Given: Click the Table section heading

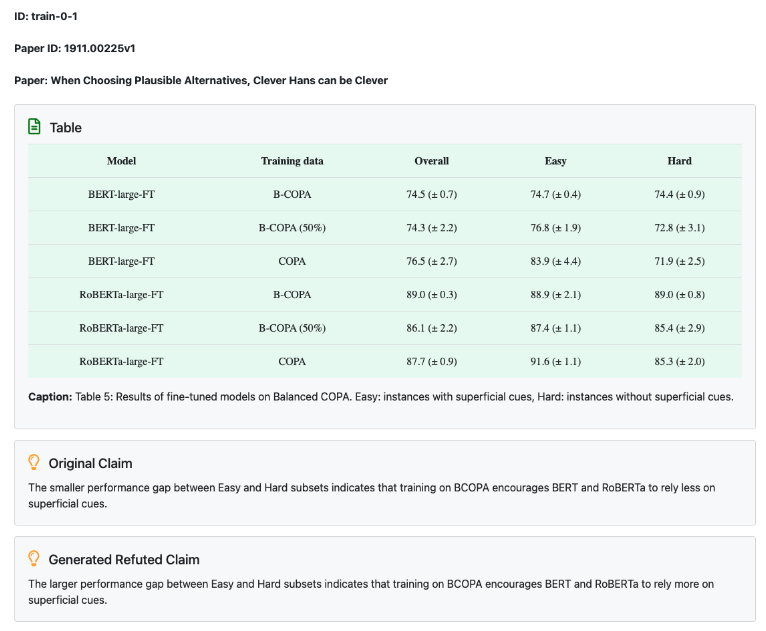Looking at the screenshot, I should [66, 128].
